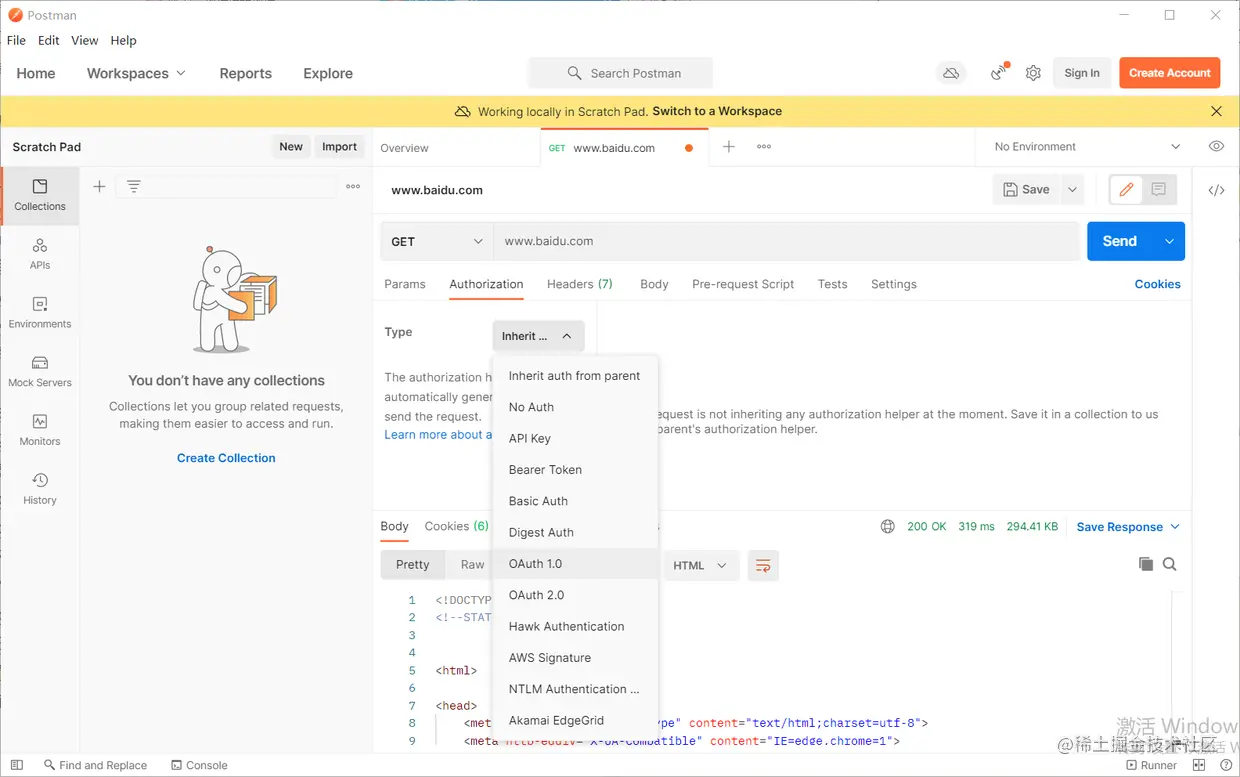Toggle sidebar icon in status bar

(17, 765)
